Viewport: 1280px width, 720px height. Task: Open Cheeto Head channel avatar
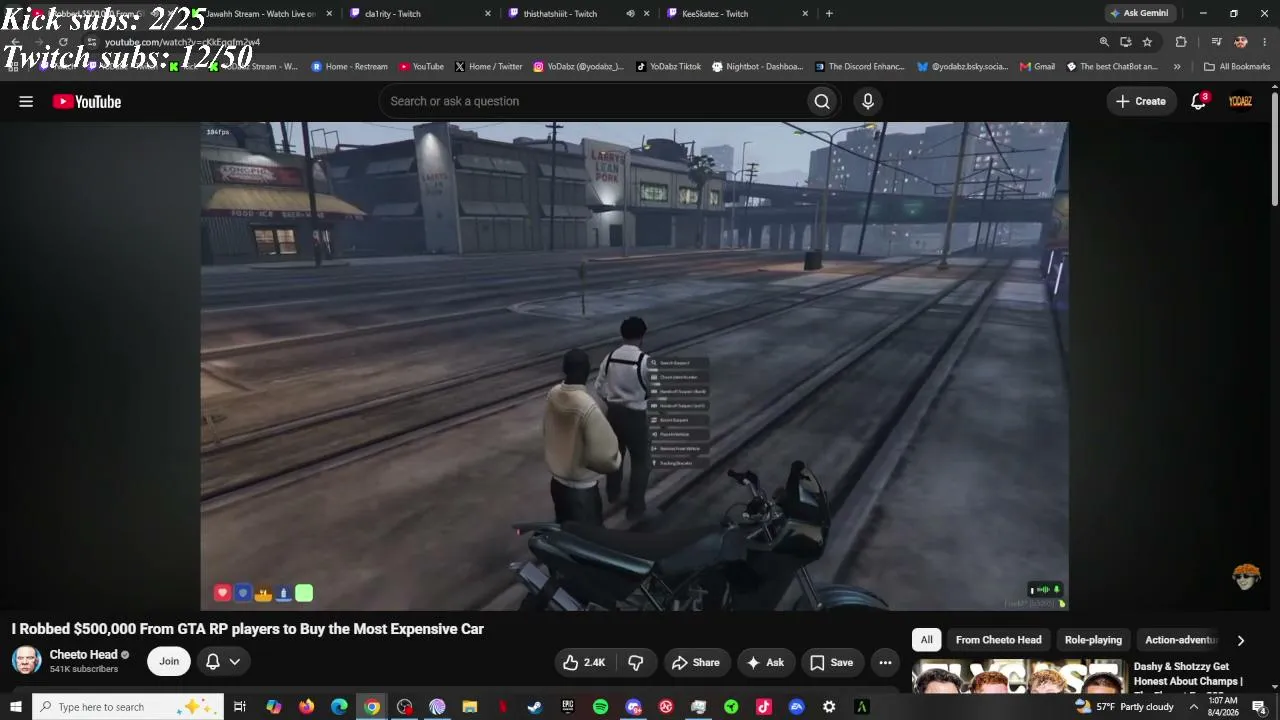(26, 661)
